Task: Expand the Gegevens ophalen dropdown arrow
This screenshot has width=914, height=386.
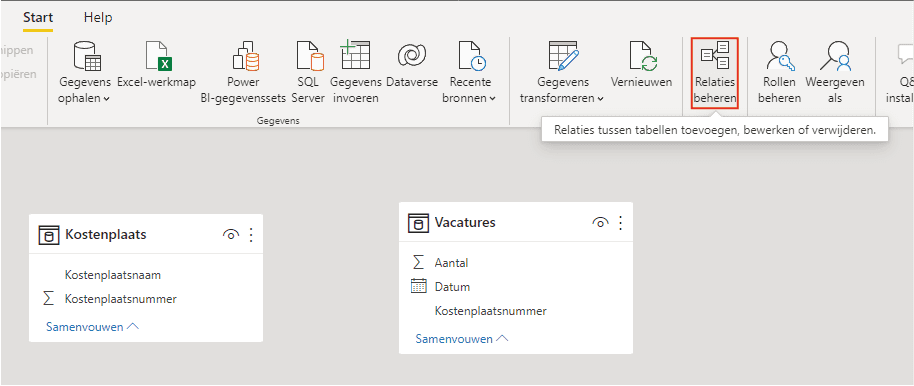Action: point(106,99)
